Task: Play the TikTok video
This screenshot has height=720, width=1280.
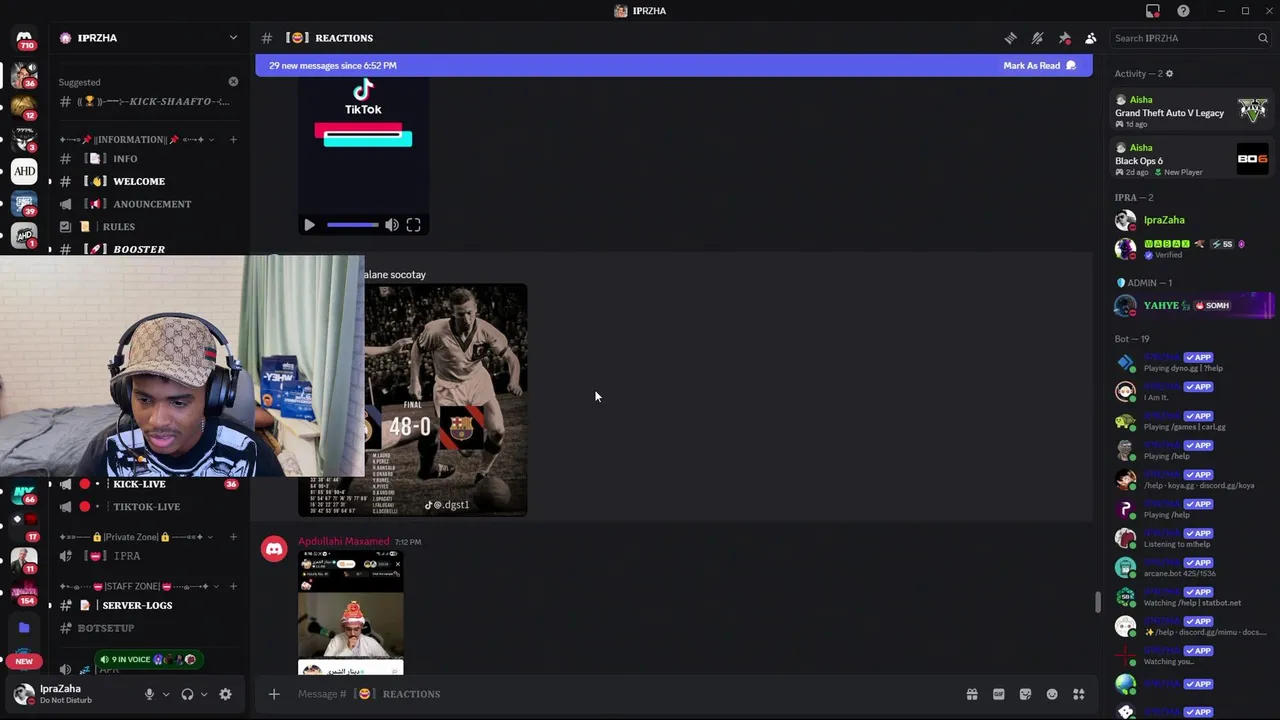Action: click(309, 225)
